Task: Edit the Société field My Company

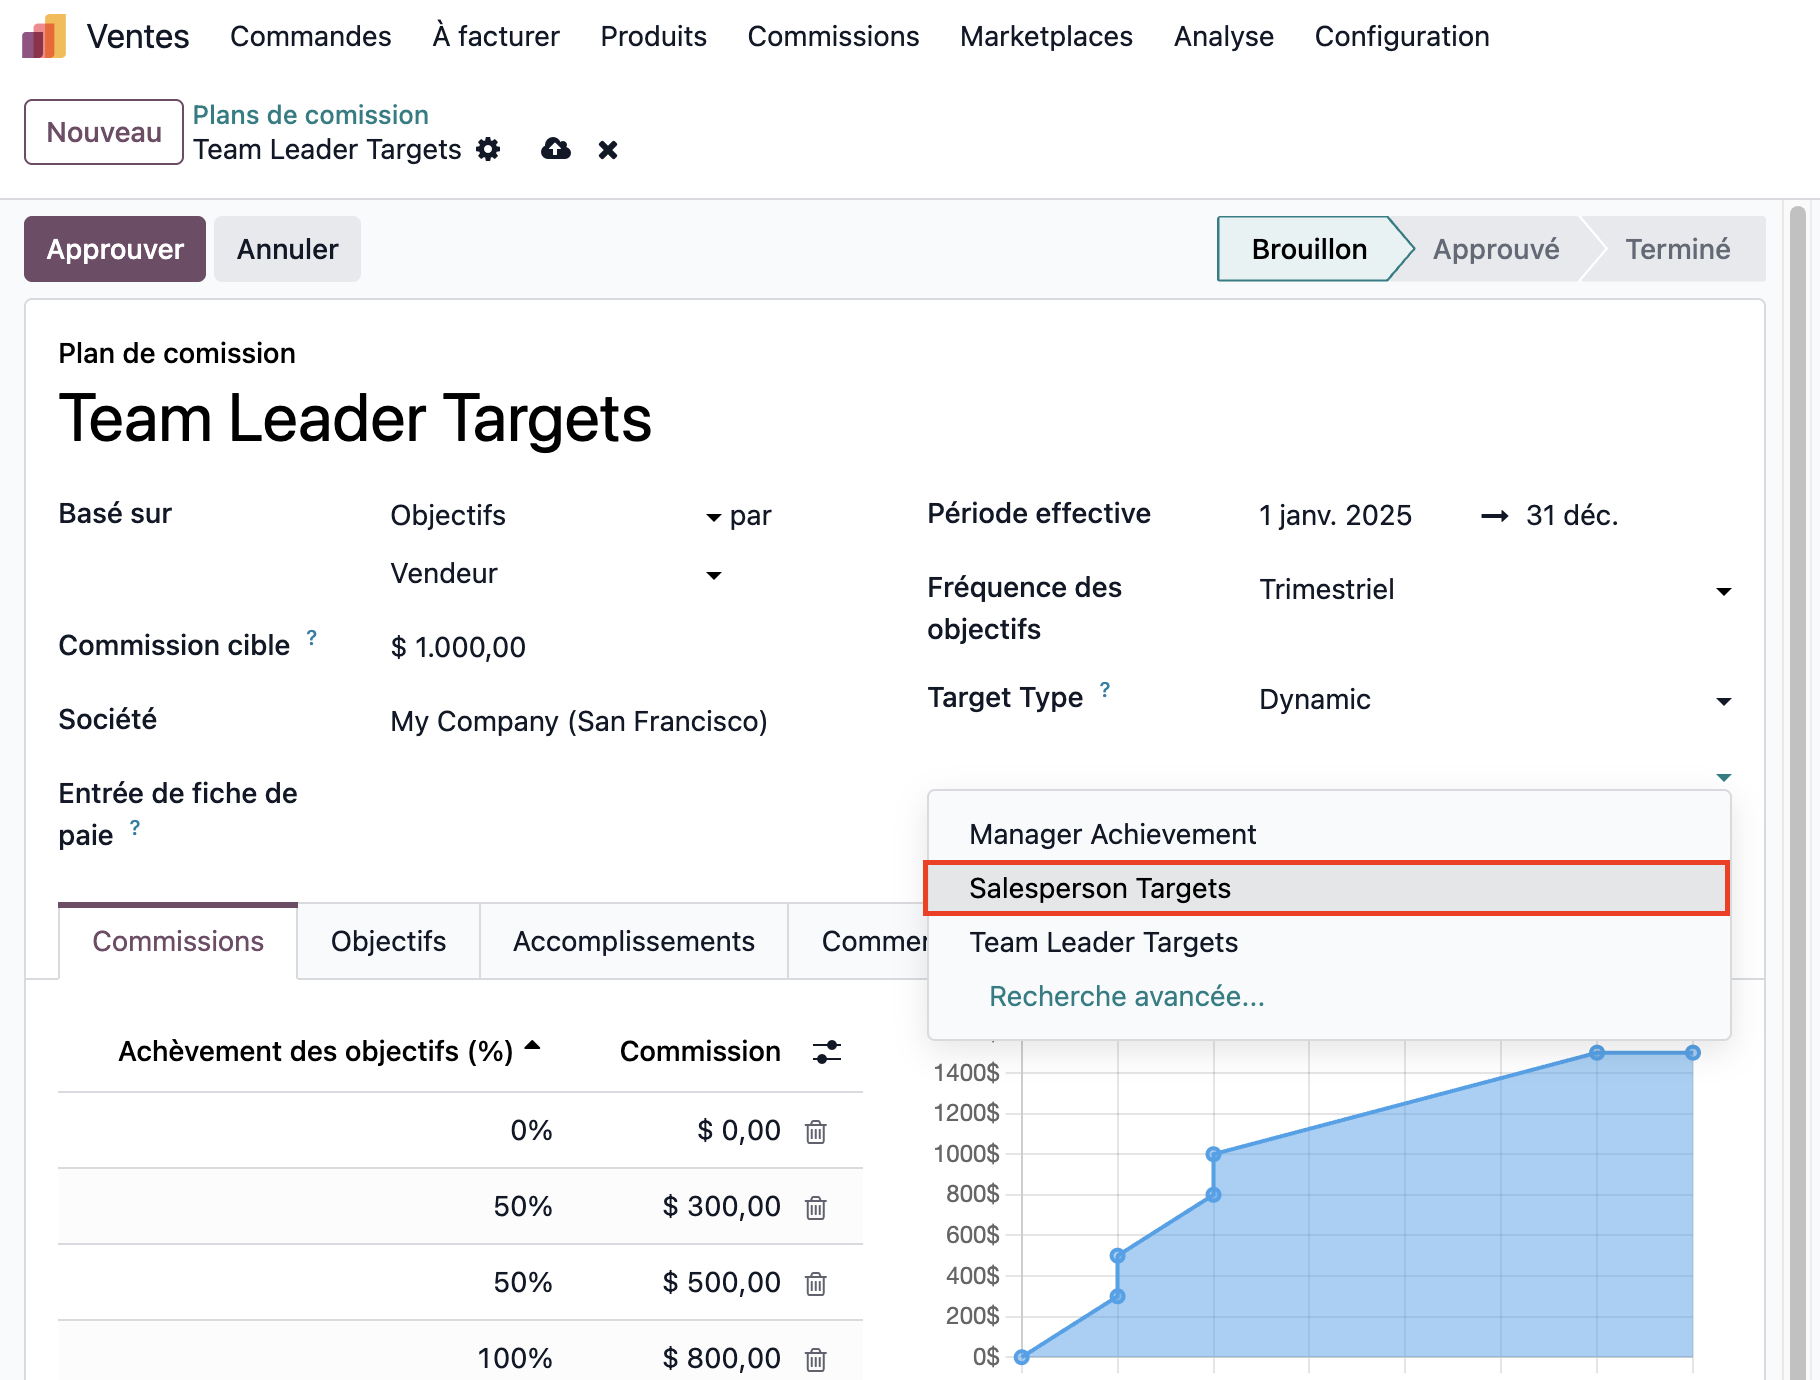Action: point(579,722)
